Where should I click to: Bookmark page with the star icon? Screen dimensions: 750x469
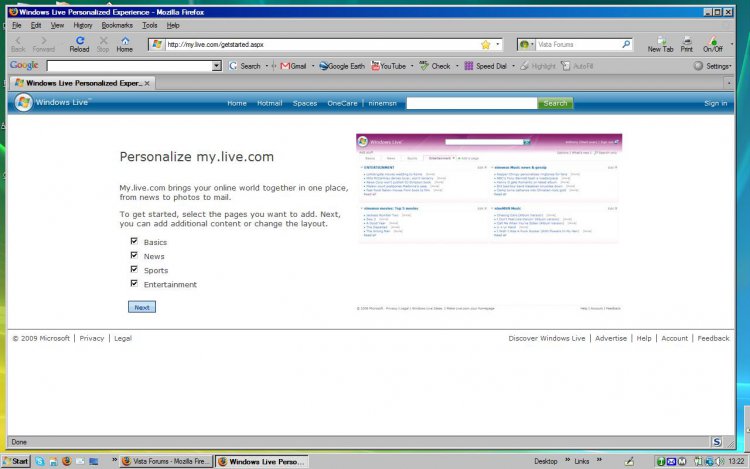485,44
